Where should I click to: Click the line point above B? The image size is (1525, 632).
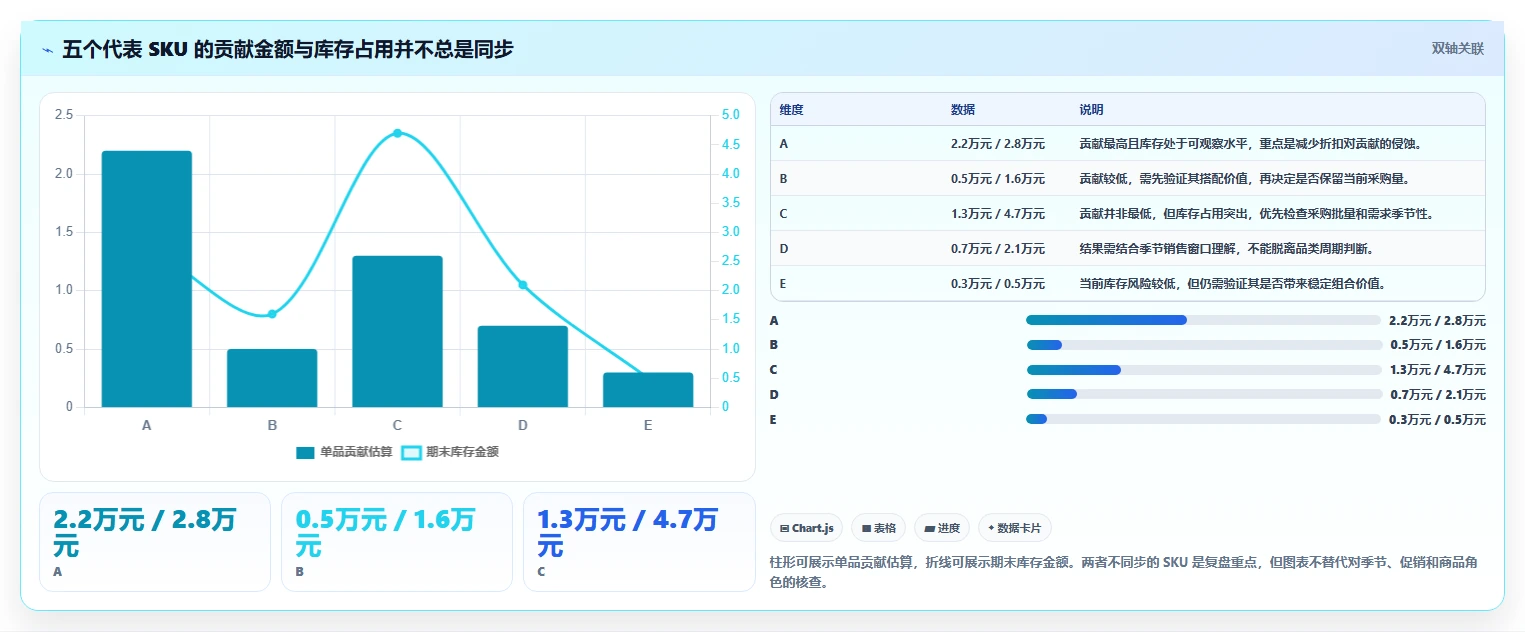coord(272,314)
